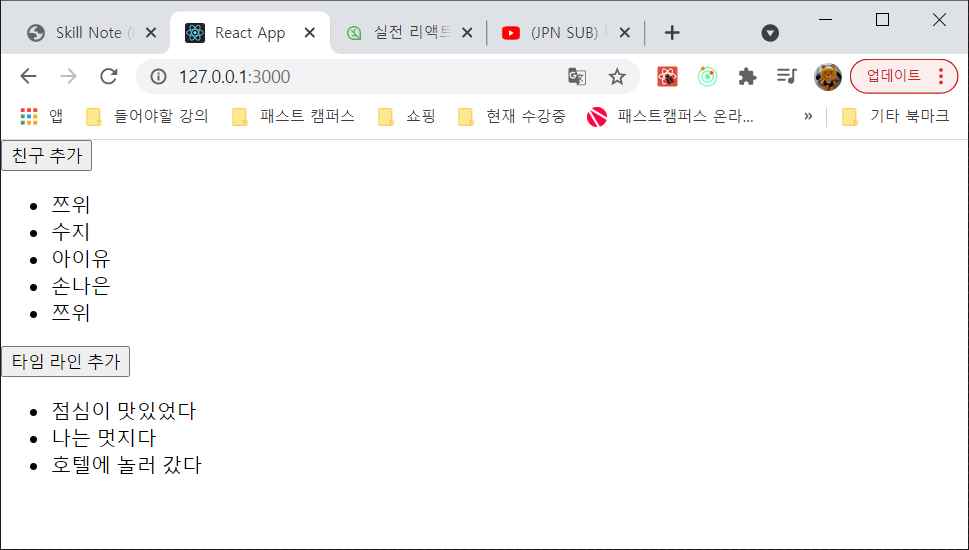The width and height of the screenshot is (969, 550).
Task: Switch to the JPN SUB YouTube tab
Action: [565, 33]
